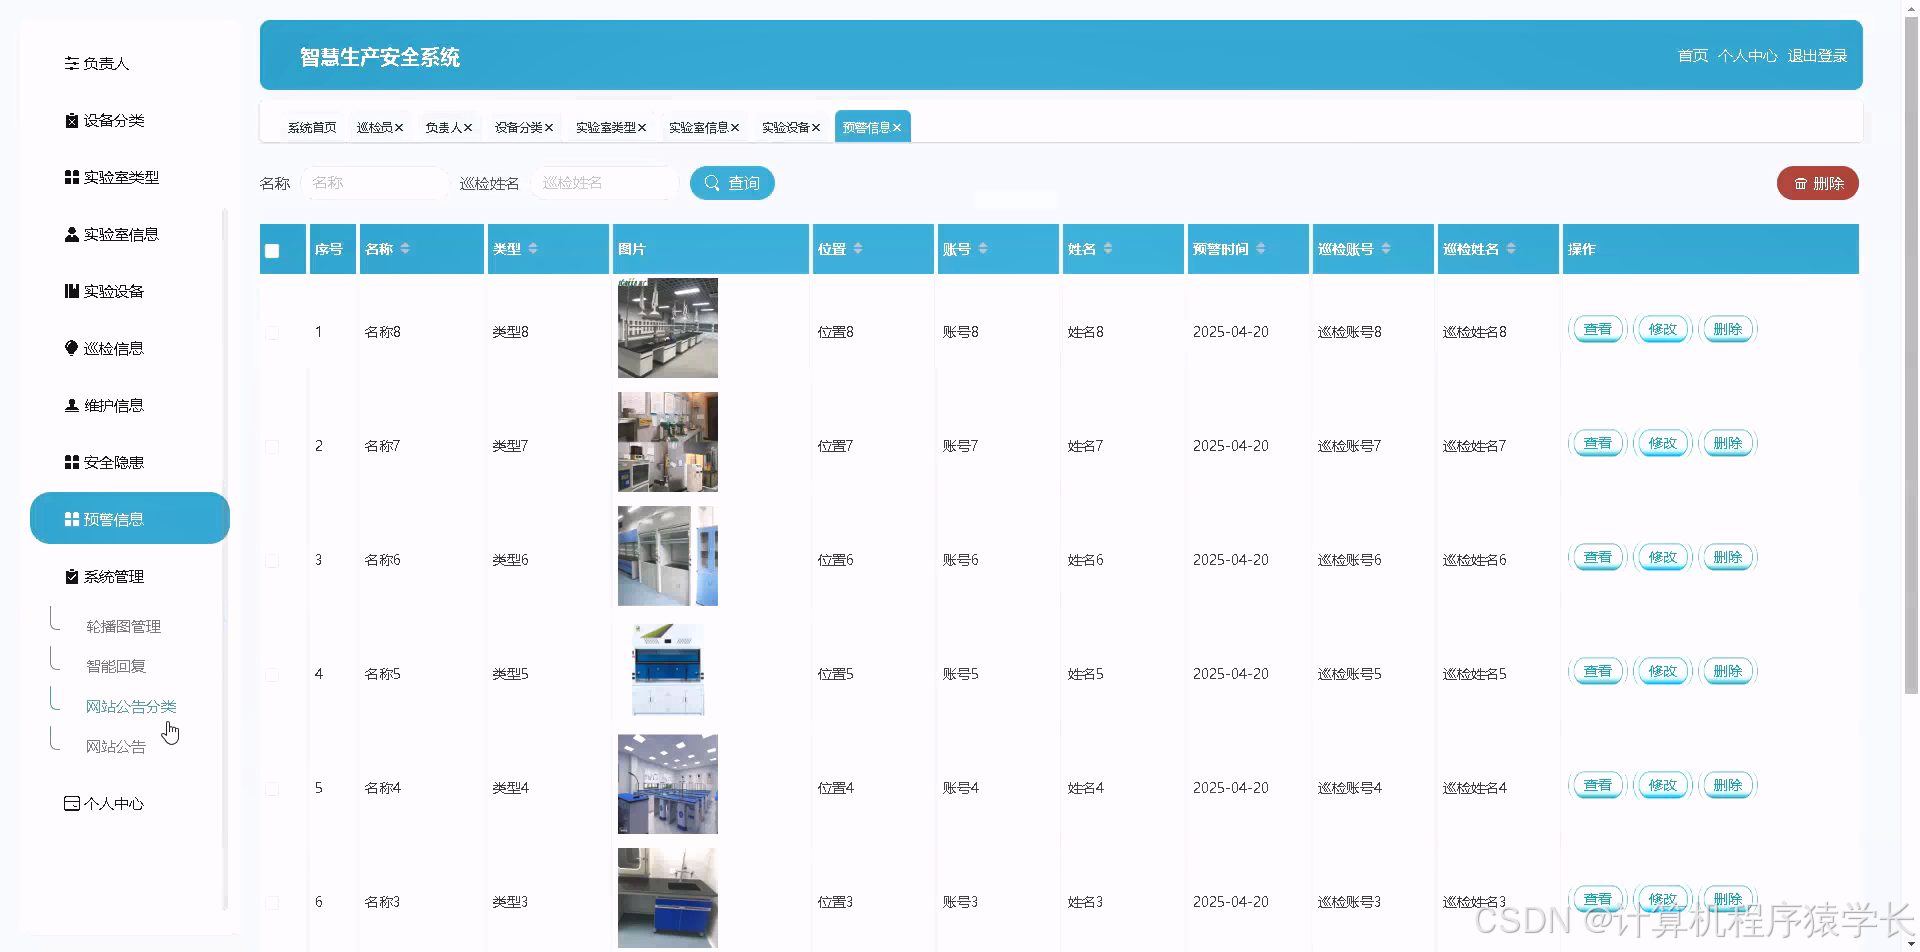The width and height of the screenshot is (1920, 952).
Task: Check the checkbox for row 名称6
Action: click(x=272, y=560)
